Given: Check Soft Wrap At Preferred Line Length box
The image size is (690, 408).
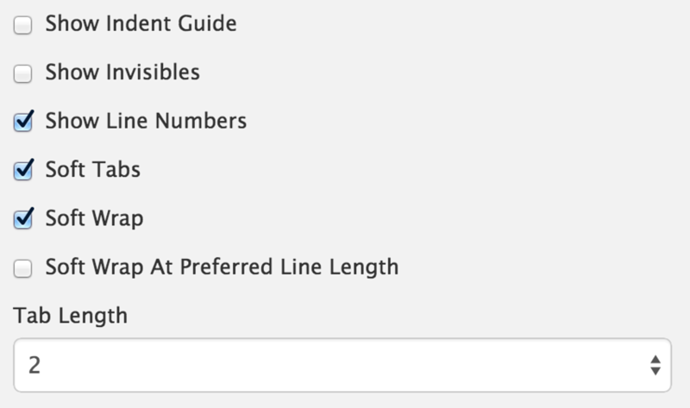Looking at the screenshot, I should [23, 268].
